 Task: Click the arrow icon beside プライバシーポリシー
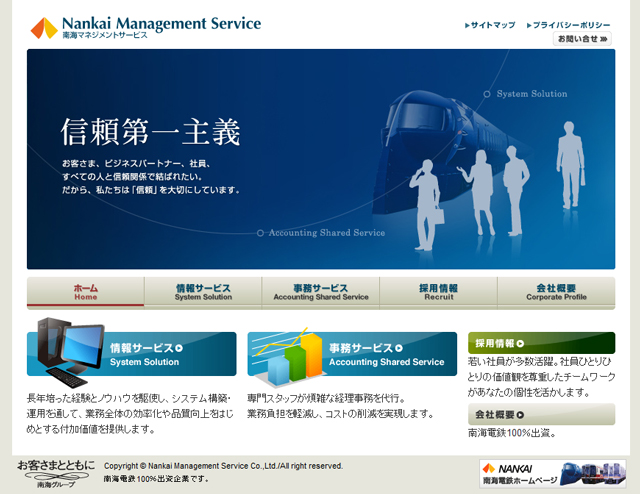529,25
